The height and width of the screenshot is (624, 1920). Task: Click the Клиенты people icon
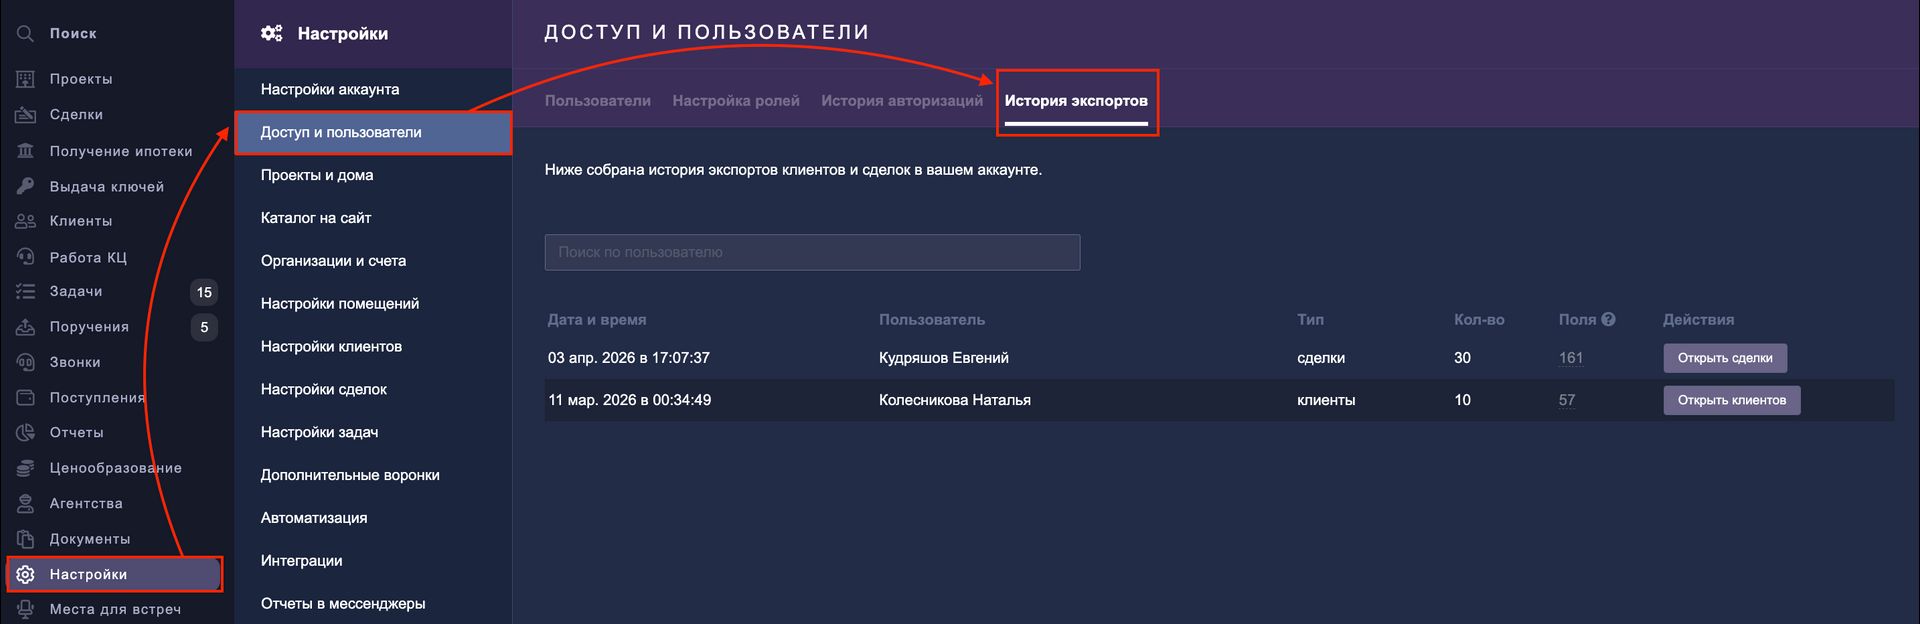click(x=25, y=221)
